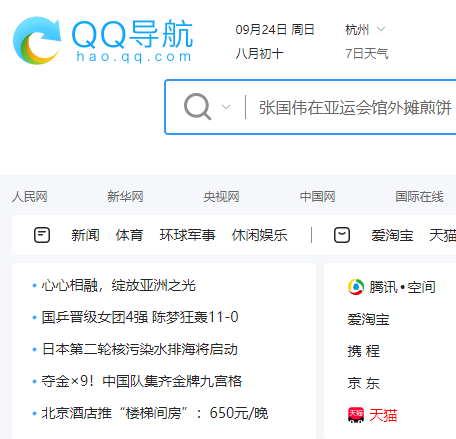456x439 pixels.
Task: Open 人民网 link
Action: coord(30,197)
